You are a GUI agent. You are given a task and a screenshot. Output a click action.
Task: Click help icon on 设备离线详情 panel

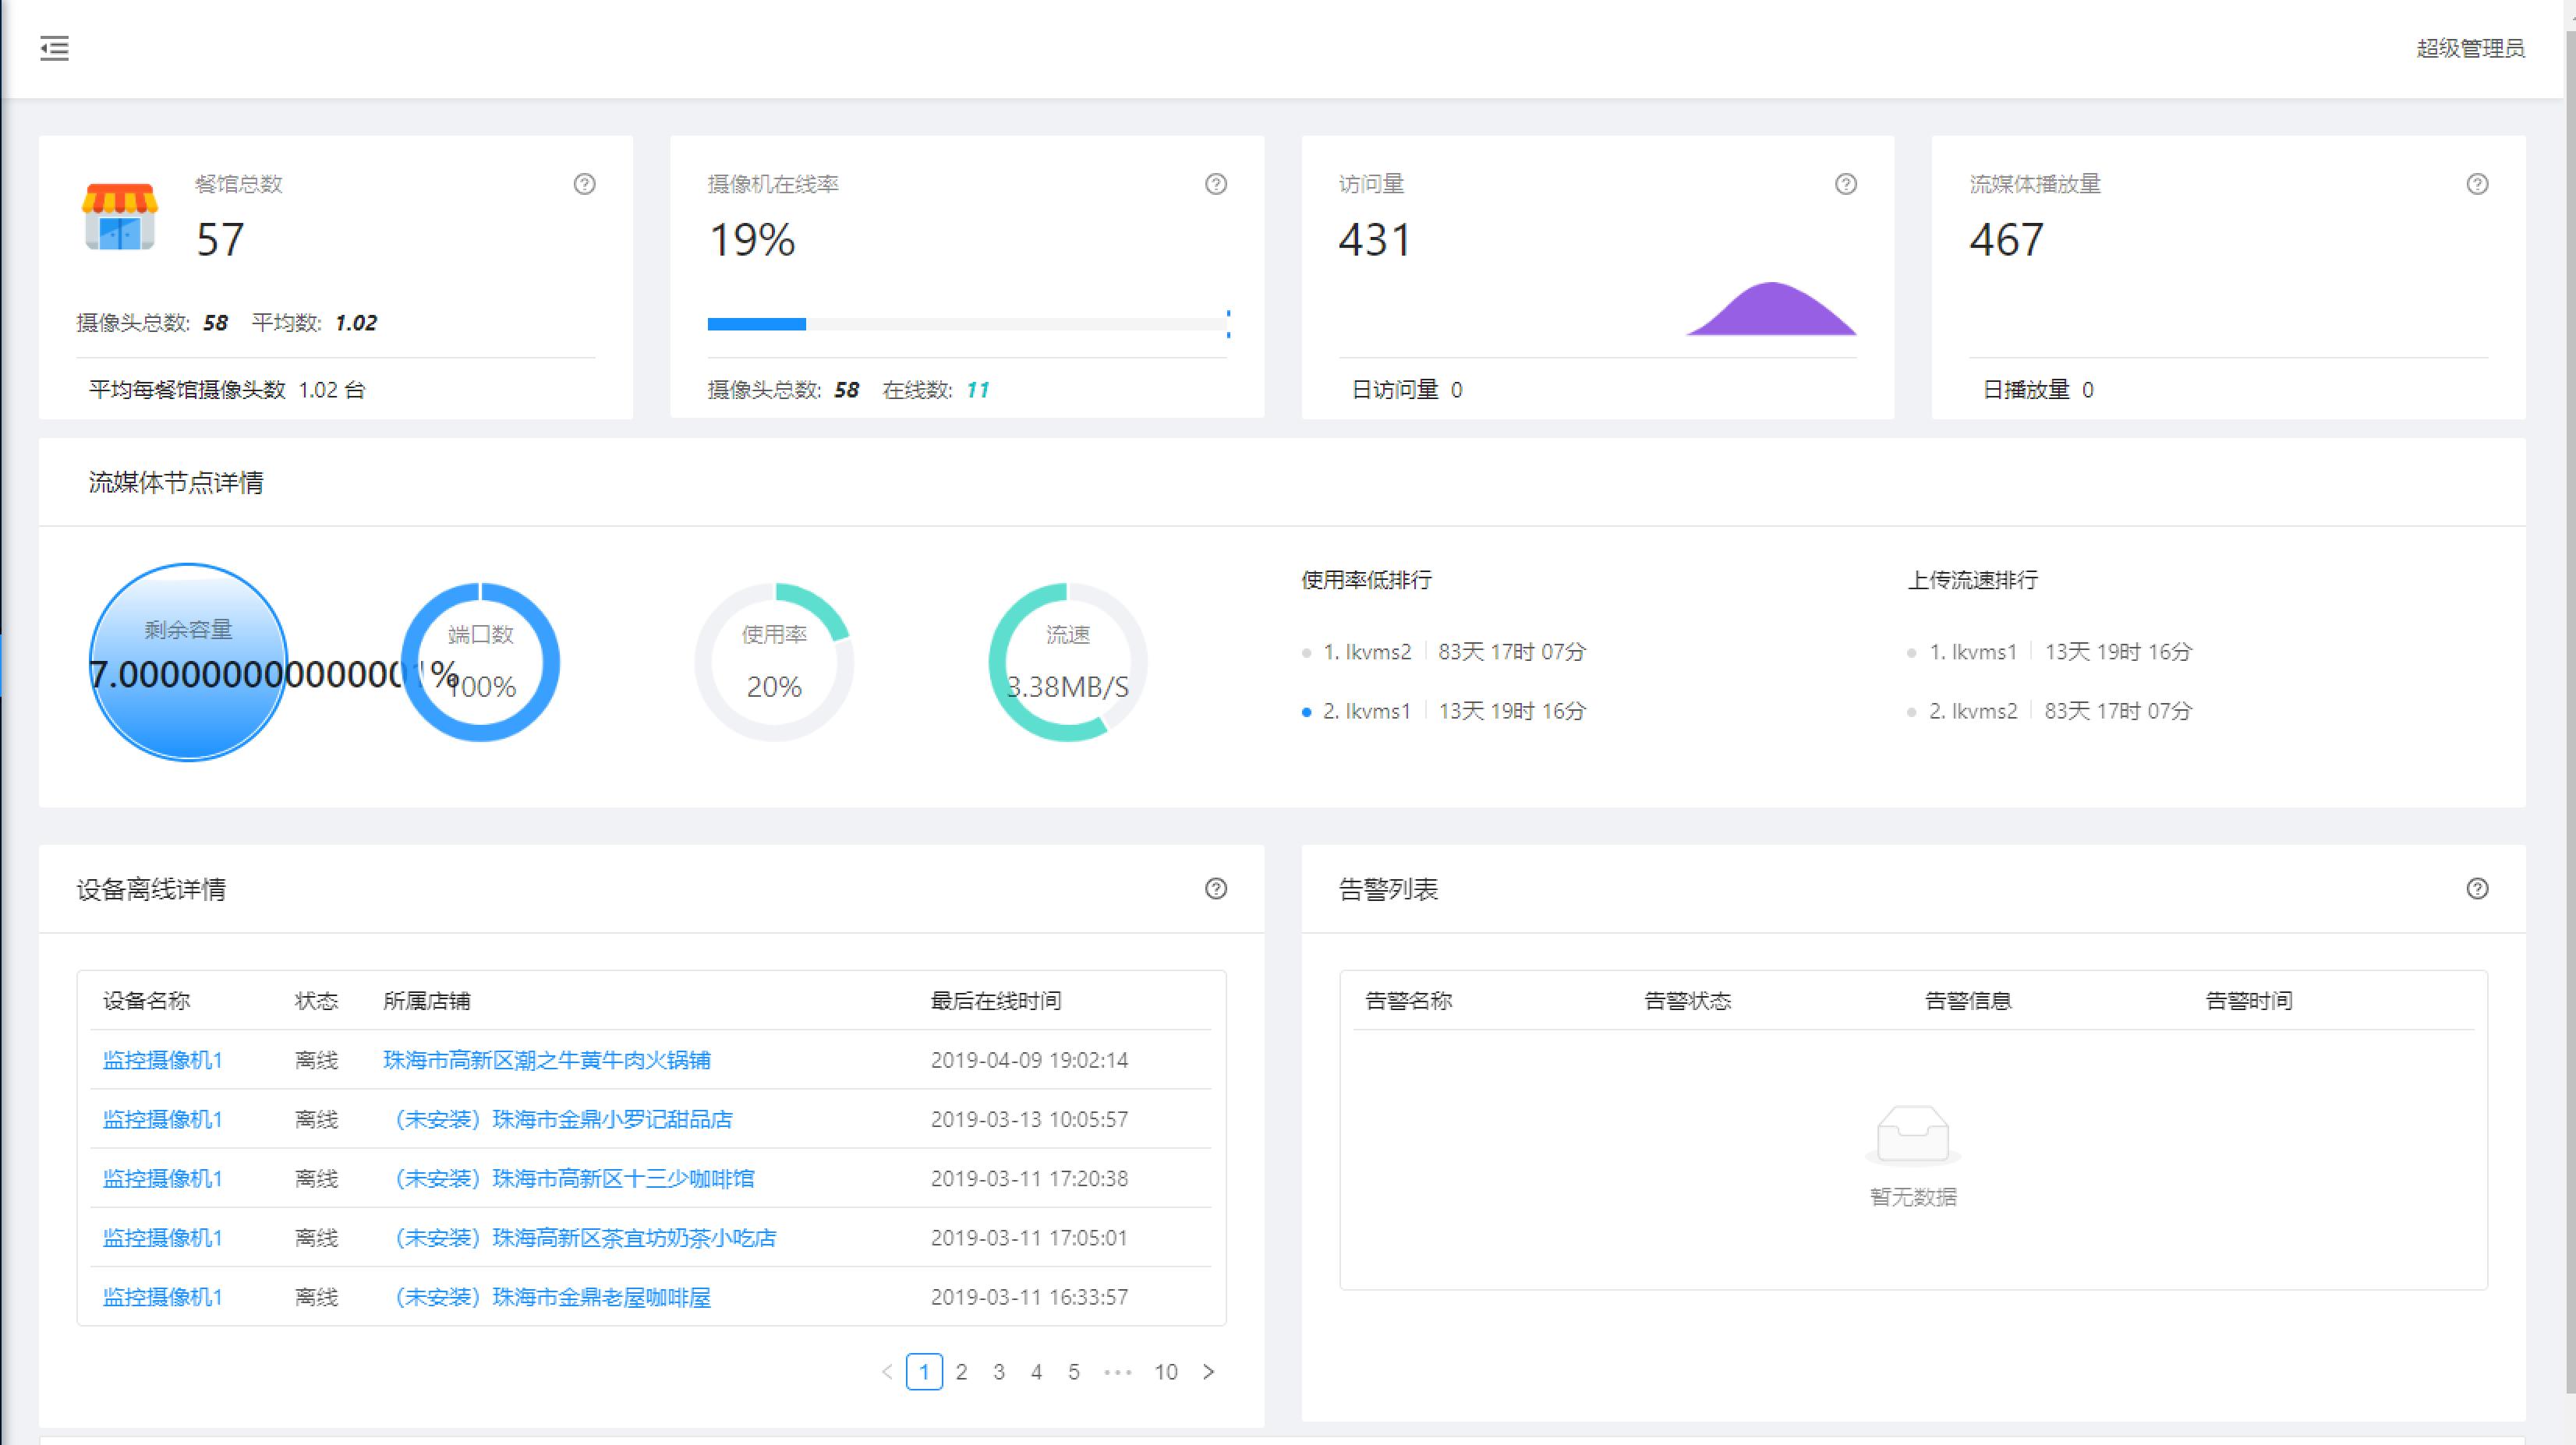pyautogui.click(x=1216, y=889)
